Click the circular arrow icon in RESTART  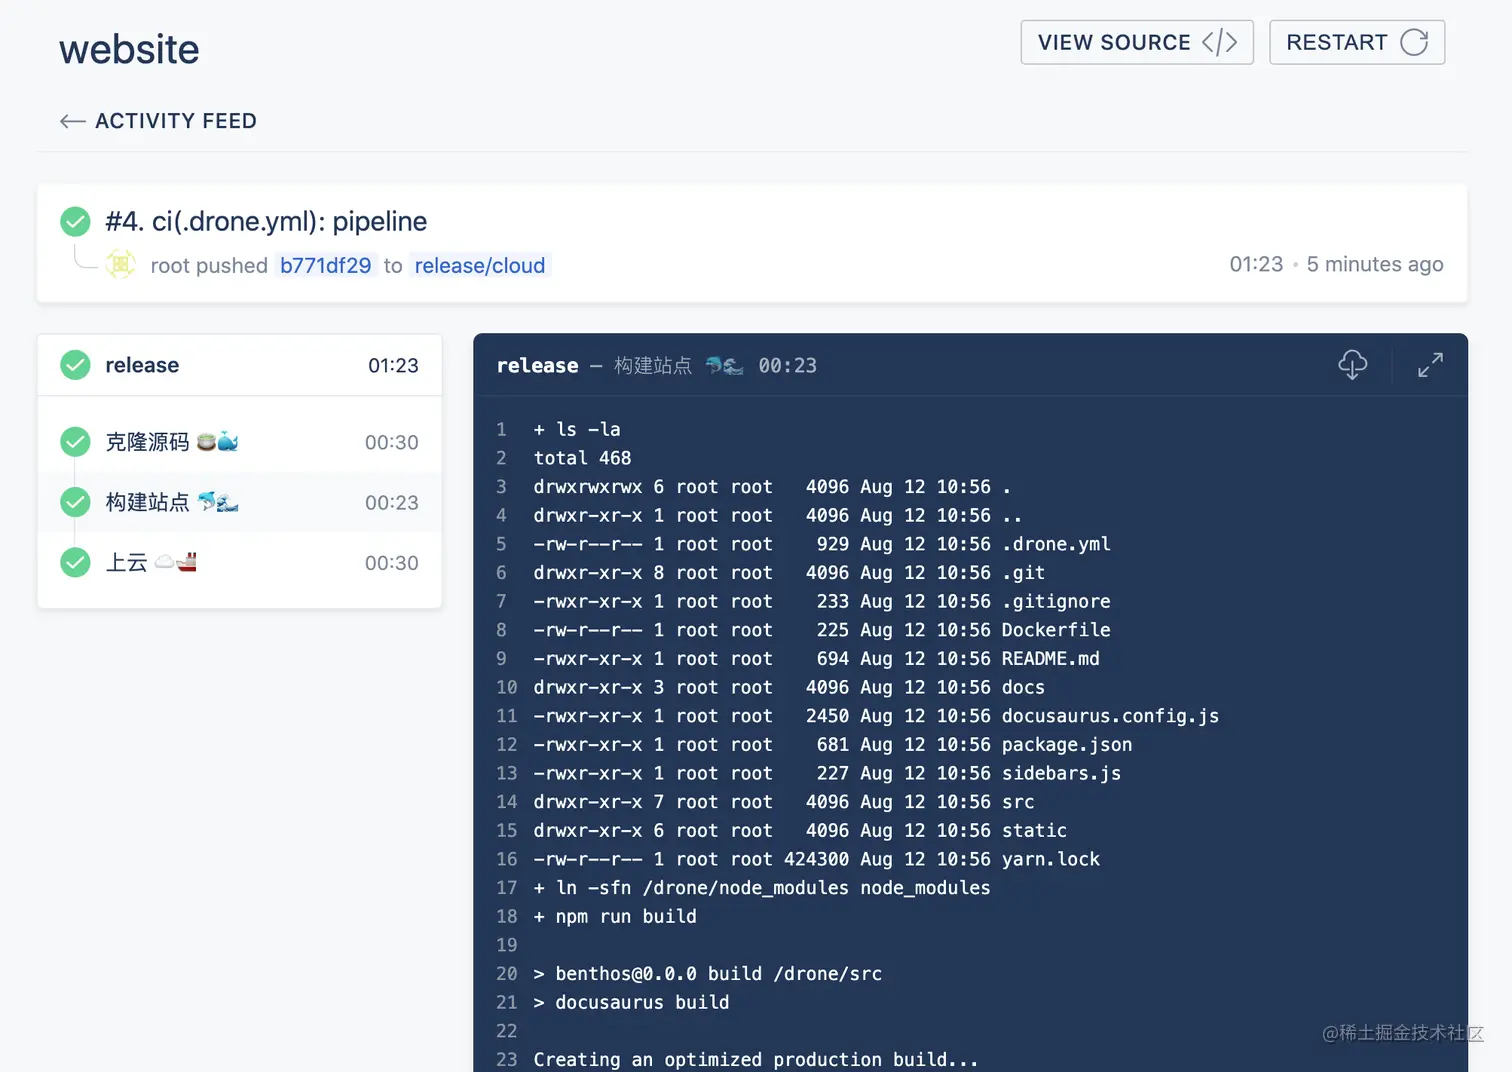1414,42
